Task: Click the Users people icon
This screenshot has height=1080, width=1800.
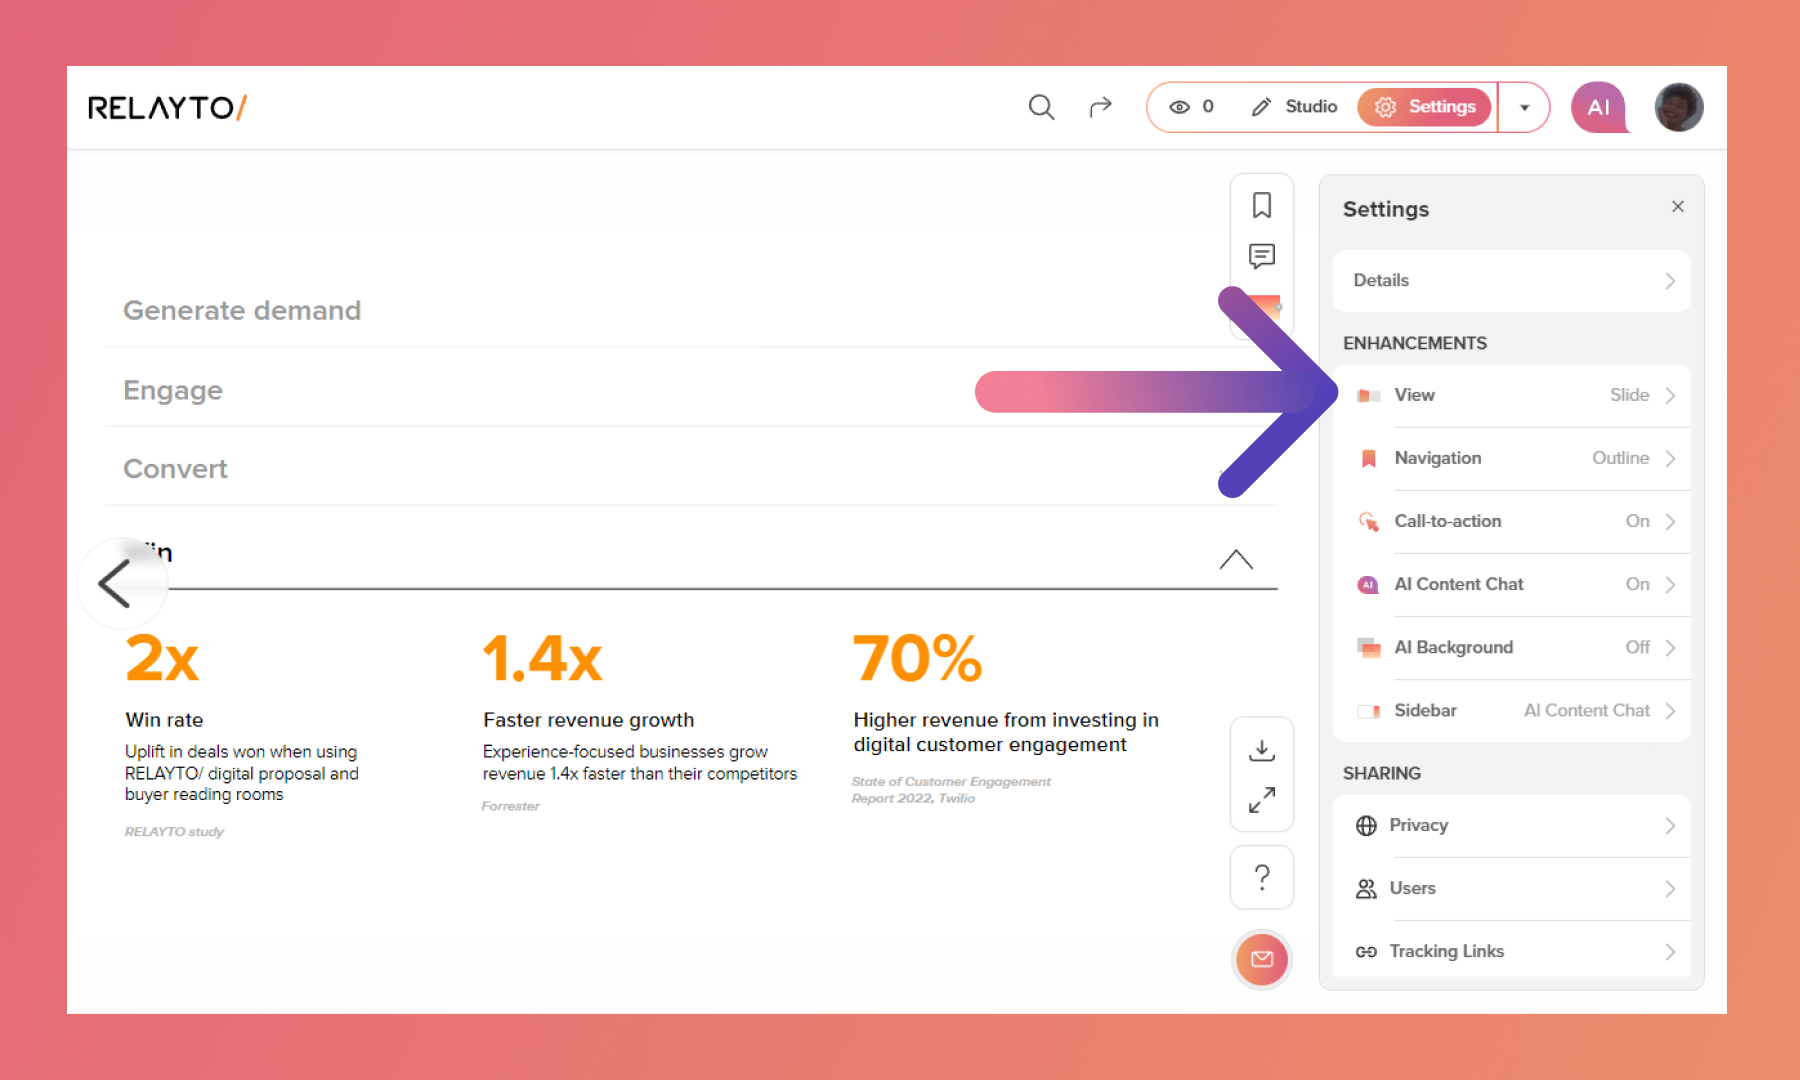Action: click(x=1366, y=889)
